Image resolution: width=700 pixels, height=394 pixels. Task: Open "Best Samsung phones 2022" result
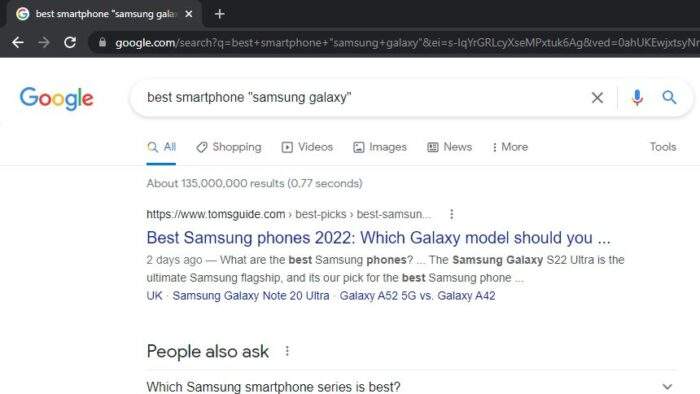[x=378, y=238]
